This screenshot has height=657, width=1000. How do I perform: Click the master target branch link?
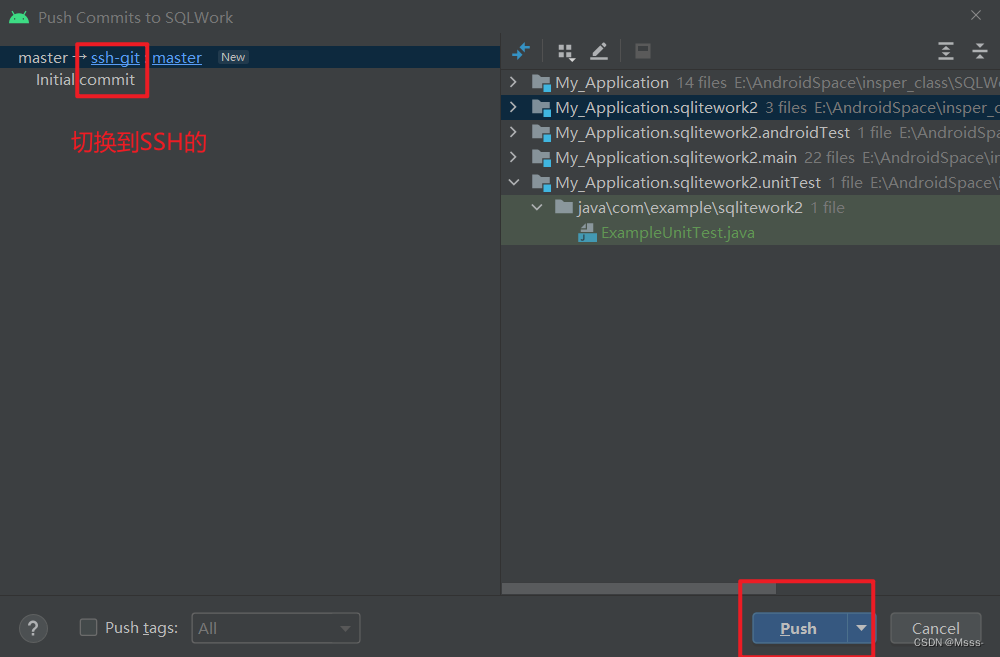[x=177, y=57]
